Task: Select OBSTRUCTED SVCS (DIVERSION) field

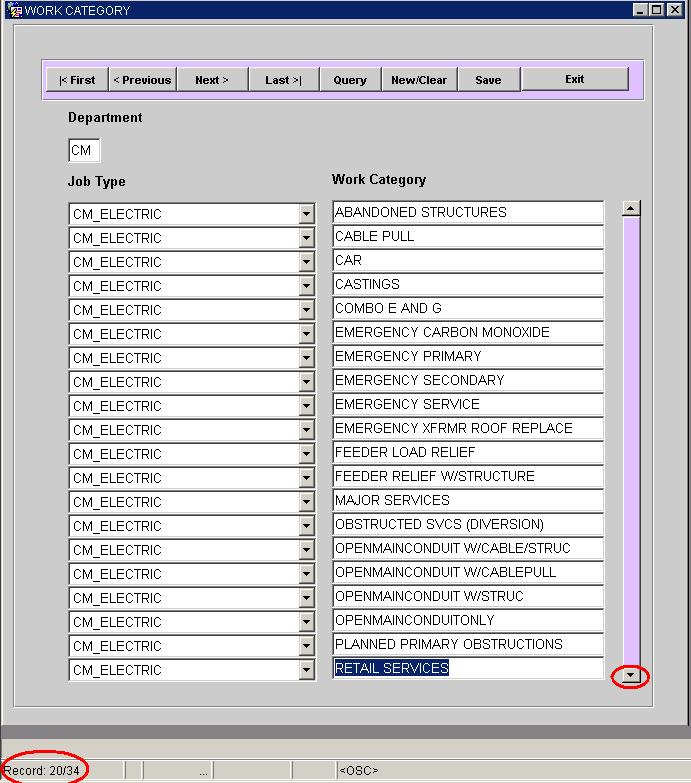Action: coord(468,524)
